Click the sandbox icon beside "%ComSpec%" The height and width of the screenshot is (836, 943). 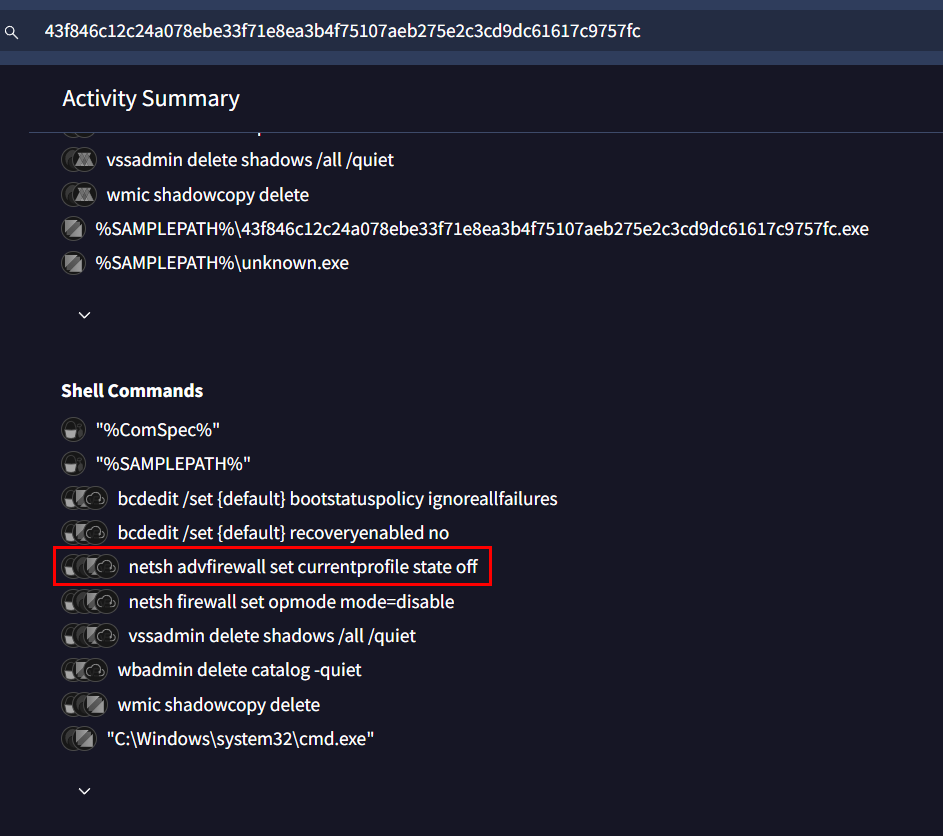coord(73,430)
